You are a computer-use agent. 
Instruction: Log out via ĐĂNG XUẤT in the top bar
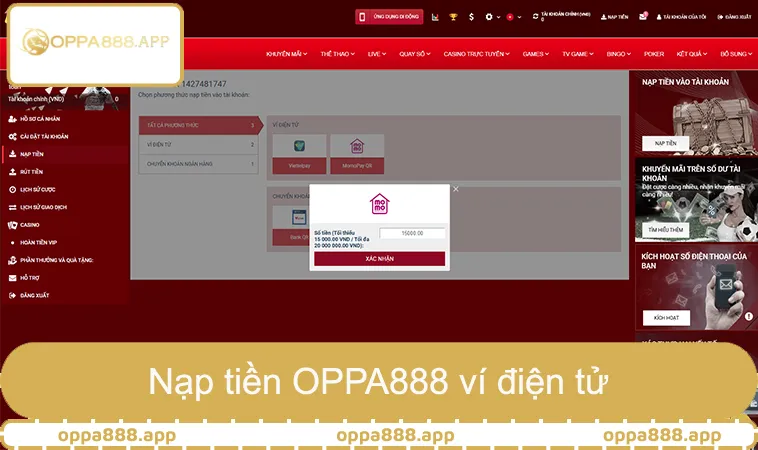[x=734, y=17]
